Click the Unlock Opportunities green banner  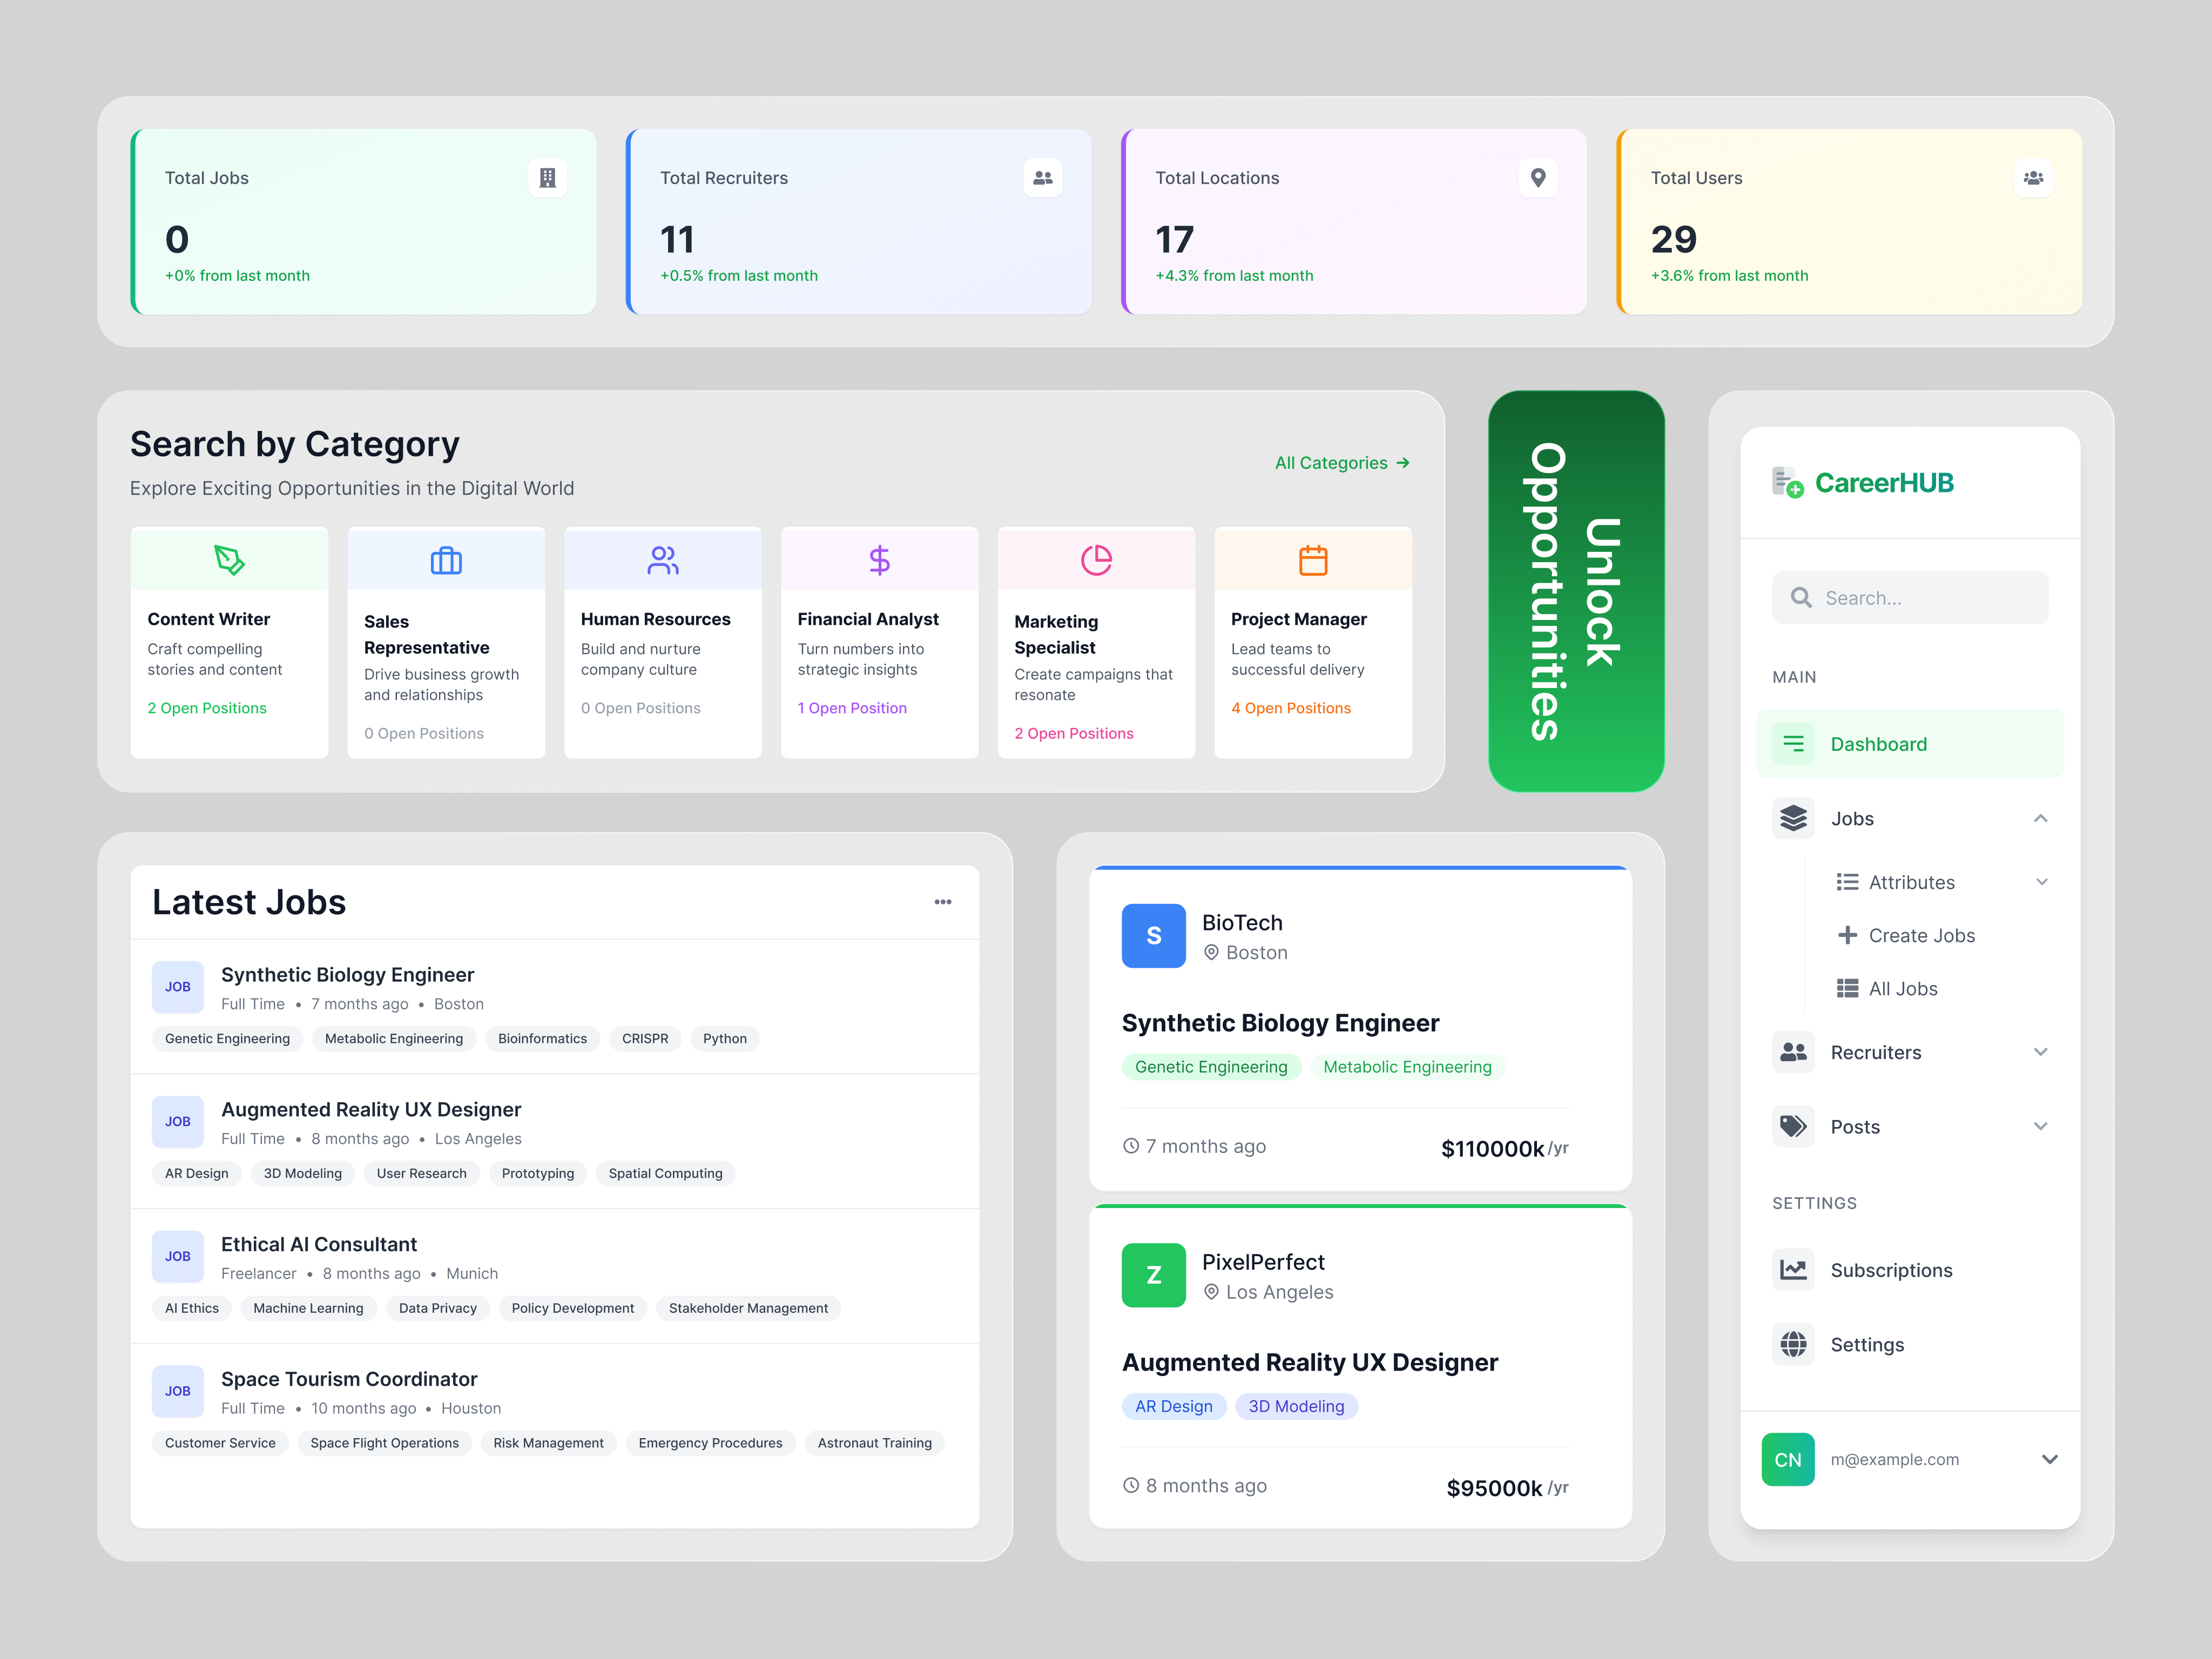pyautogui.click(x=1576, y=591)
